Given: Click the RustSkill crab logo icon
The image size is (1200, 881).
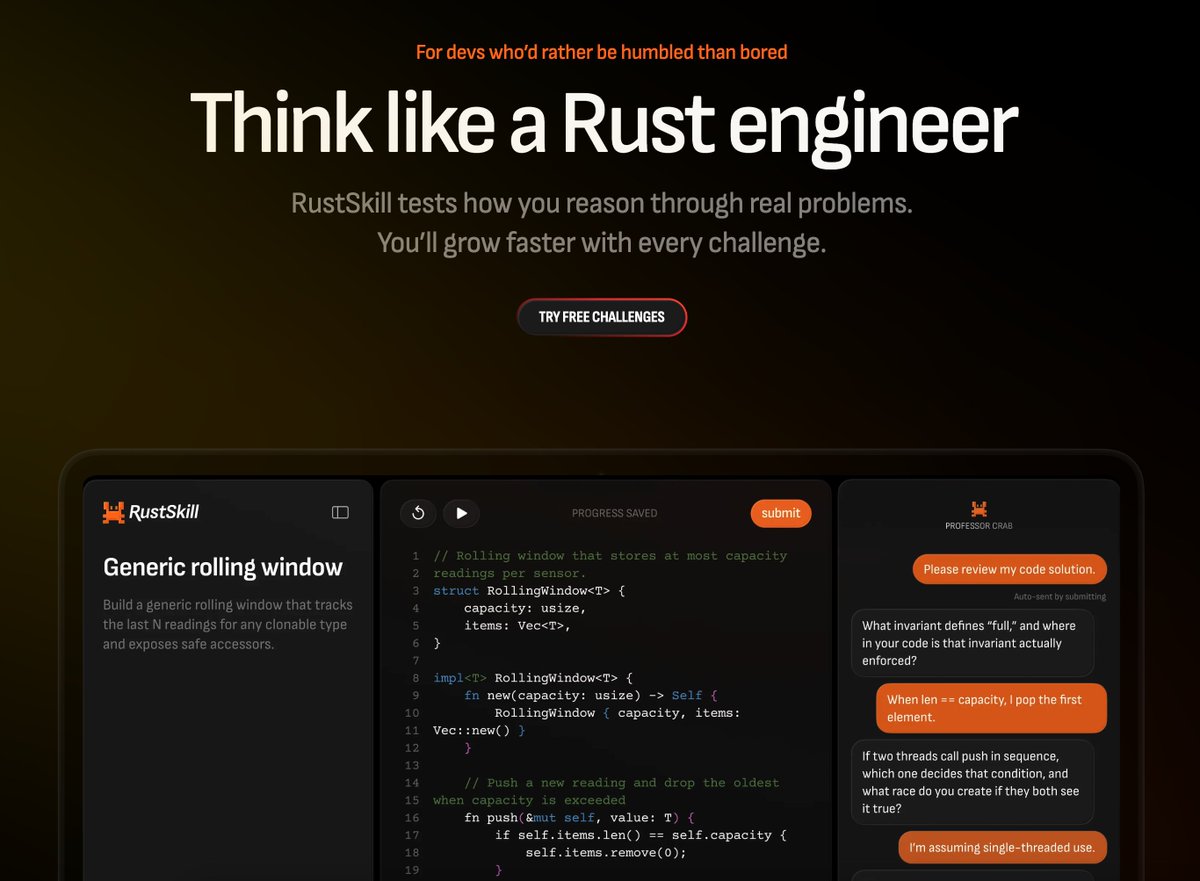Looking at the screenshot, I should click(114, 512).
